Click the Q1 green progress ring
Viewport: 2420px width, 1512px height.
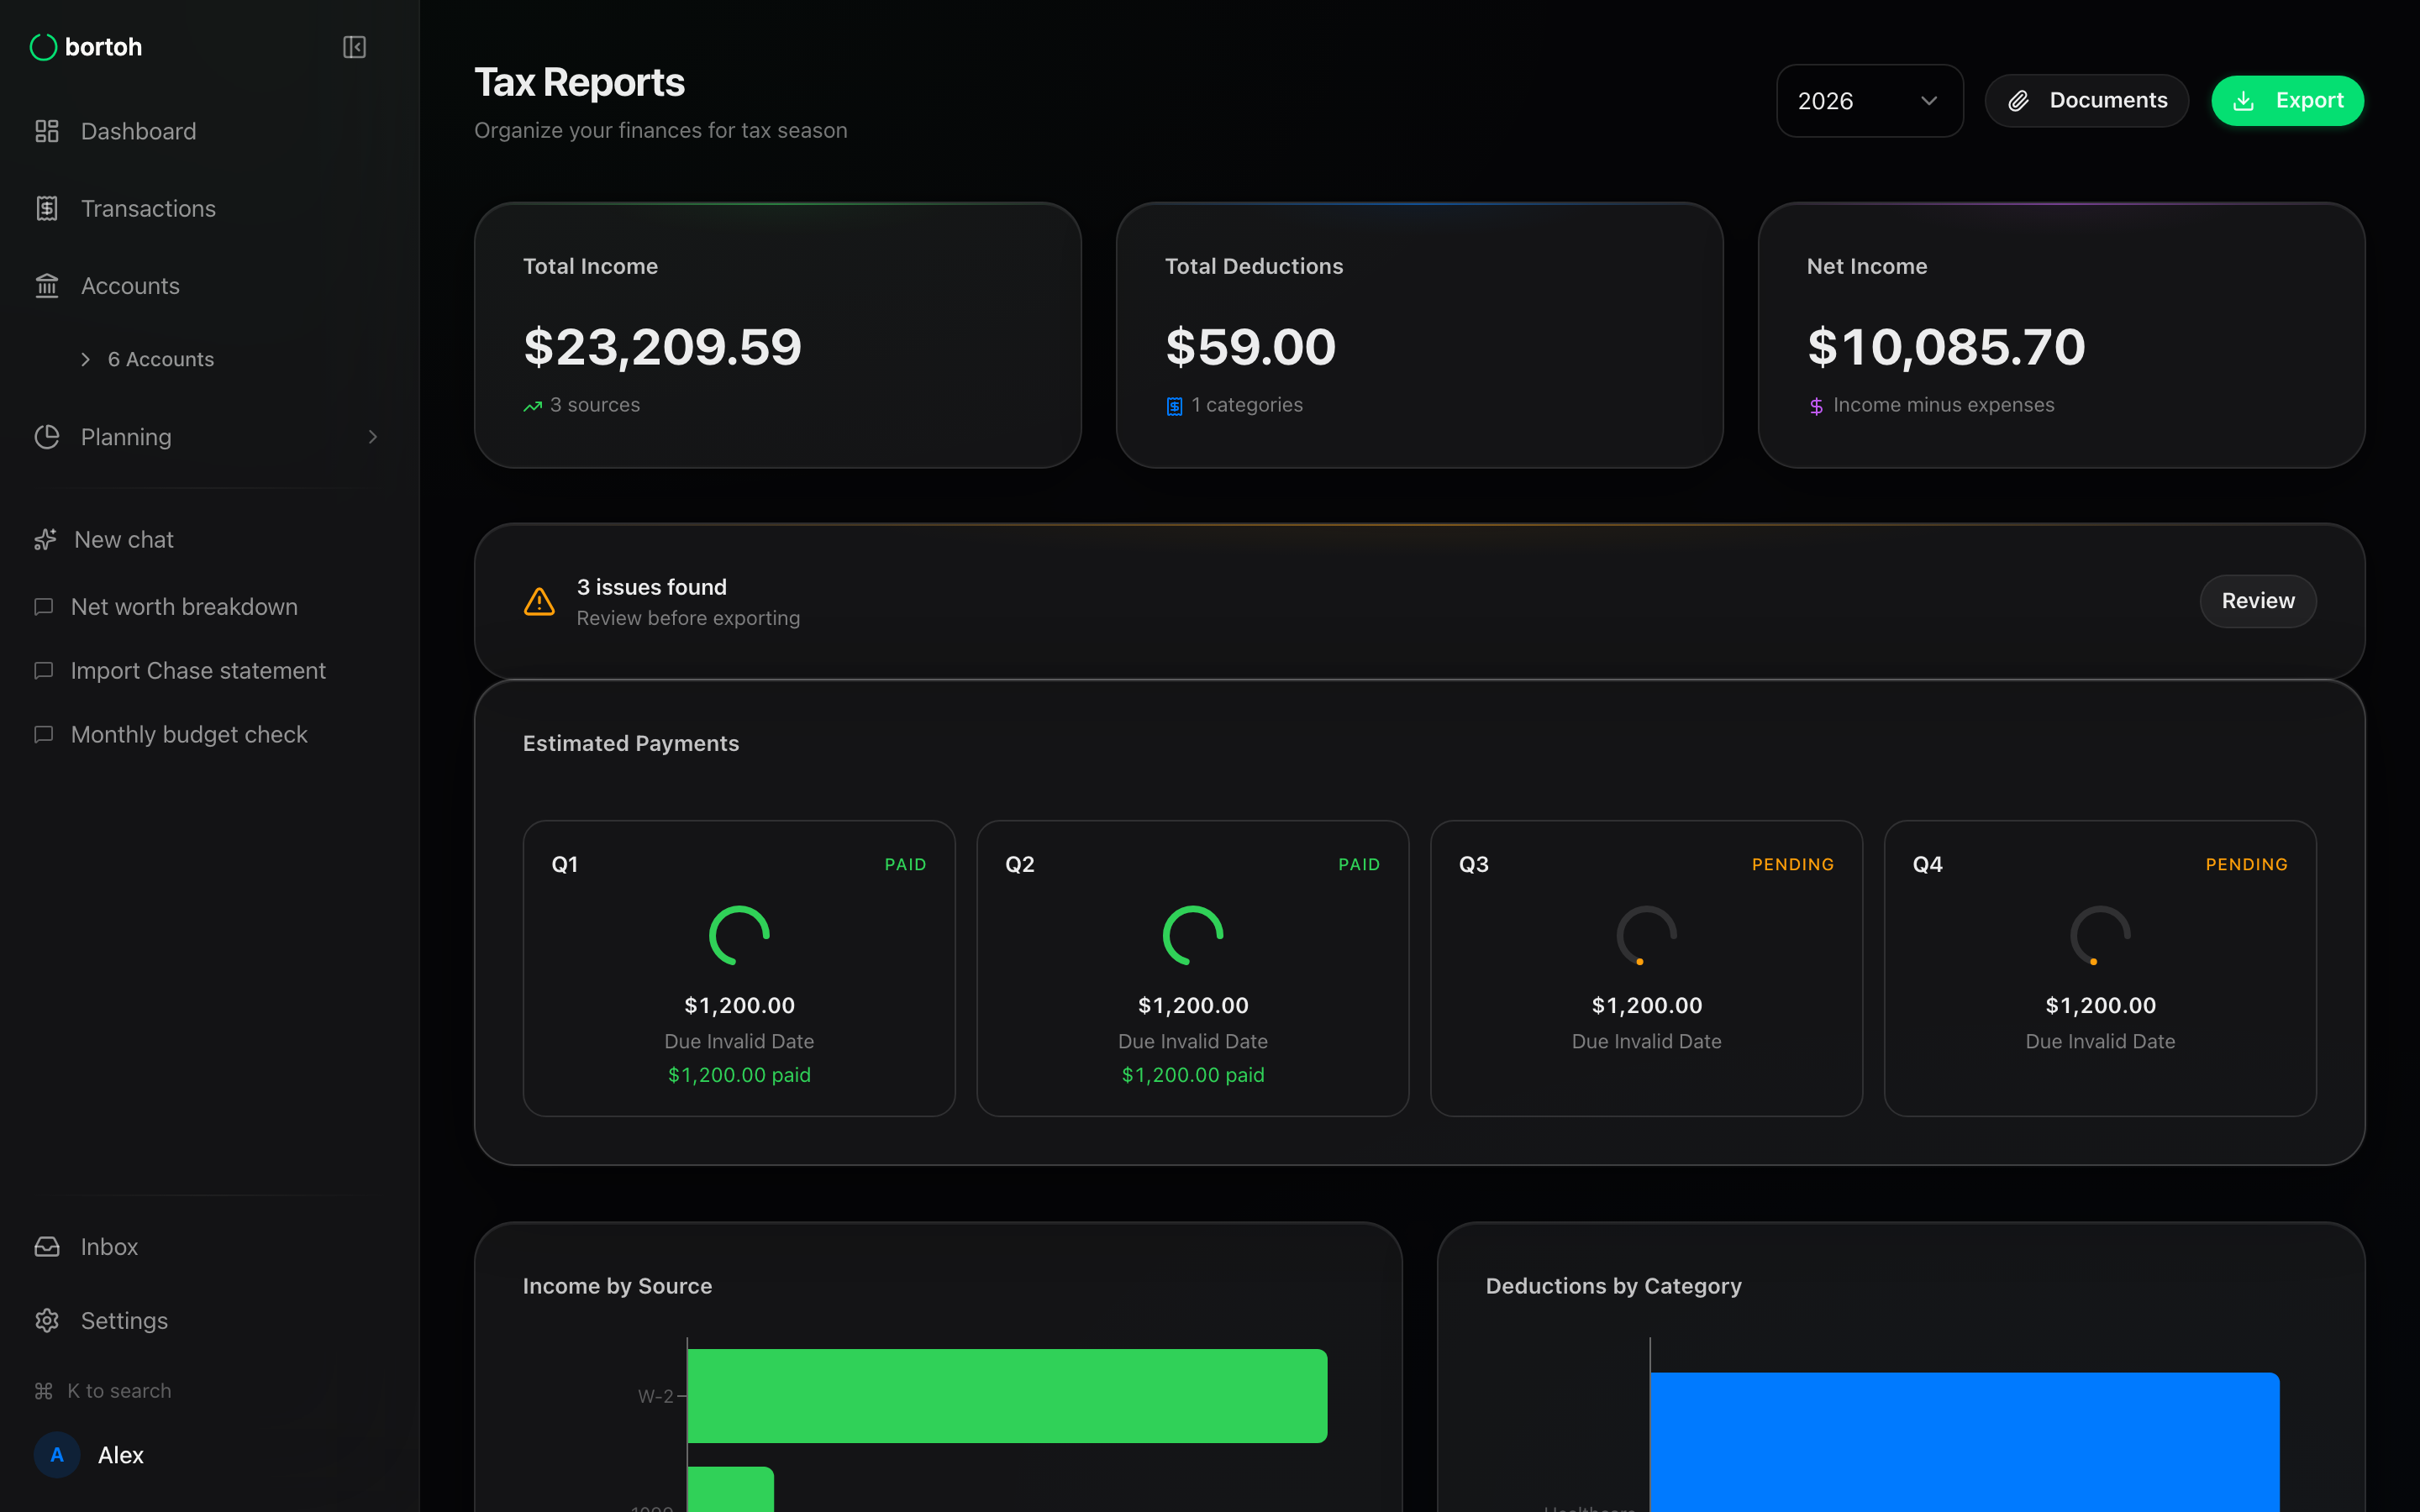tap(739, 936)
